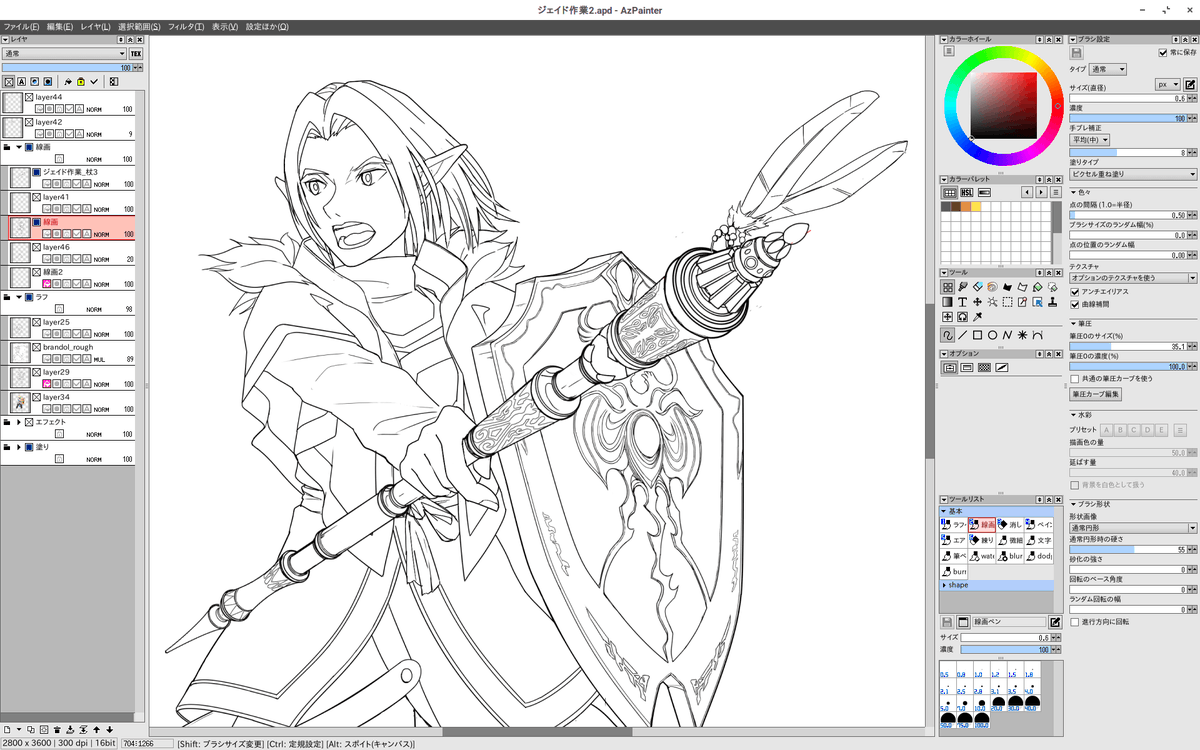The image size is (1200, 750).
Task: Choose the rectangle draw shape
Action: (x=977, y=335)
